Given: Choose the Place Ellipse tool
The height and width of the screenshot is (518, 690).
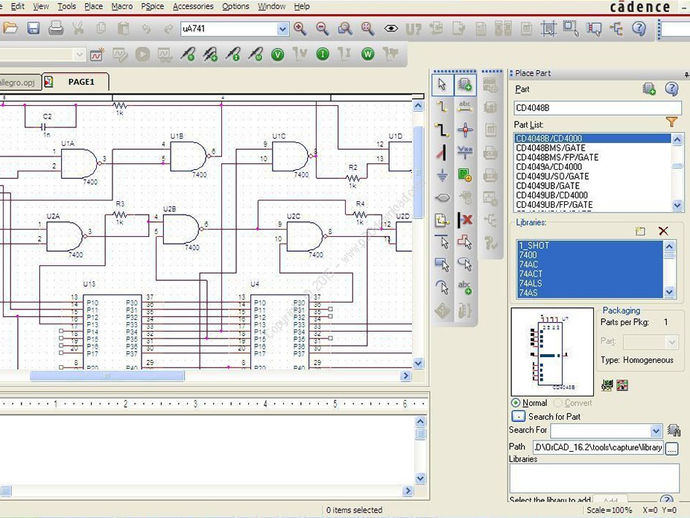Looking at the screenshot, I should (465, 264).
